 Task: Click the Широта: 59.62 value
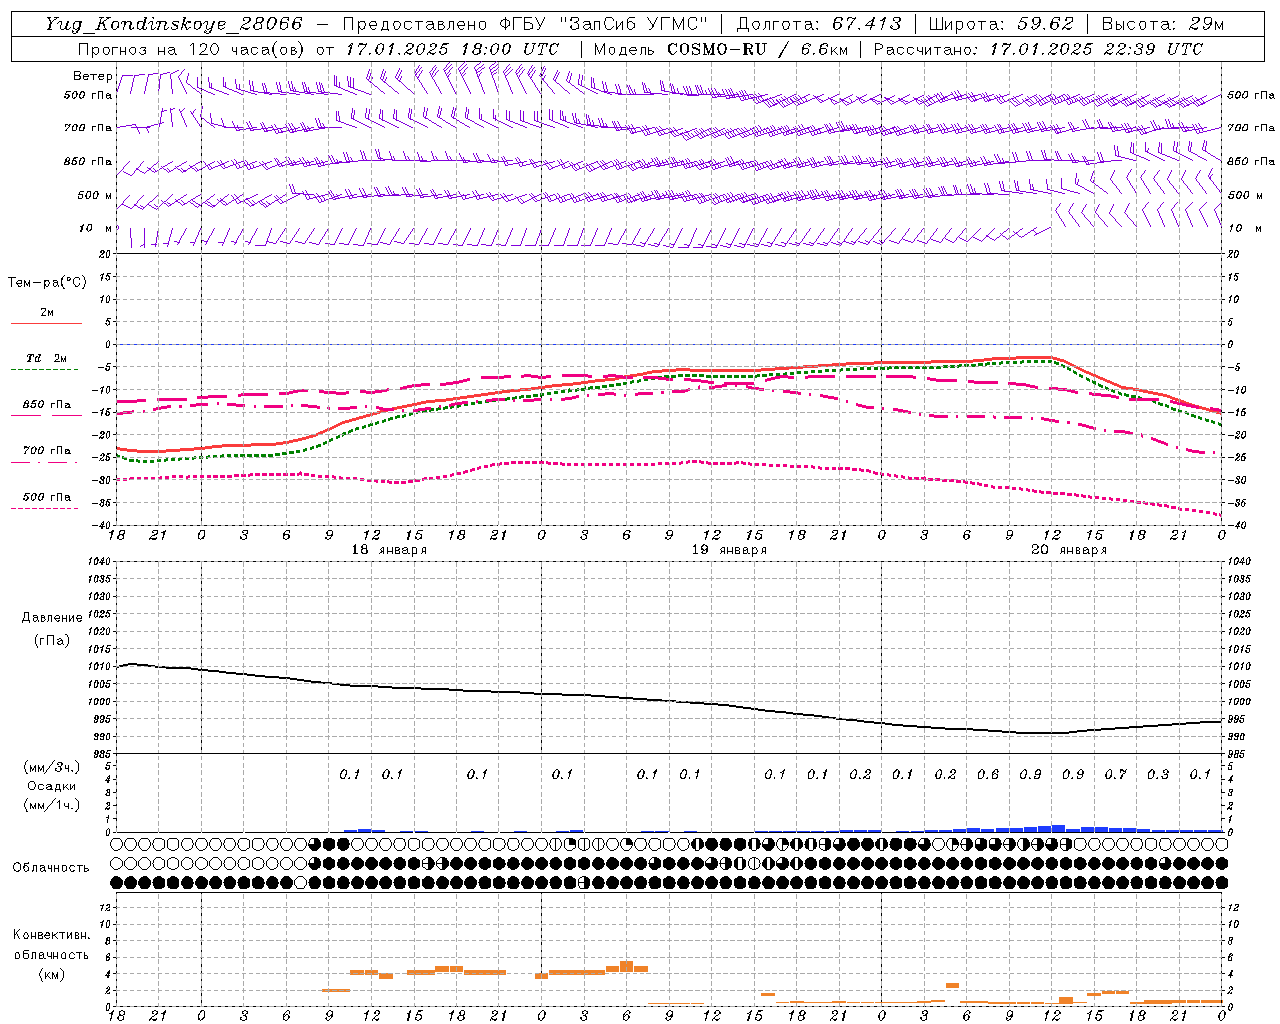1001,24
